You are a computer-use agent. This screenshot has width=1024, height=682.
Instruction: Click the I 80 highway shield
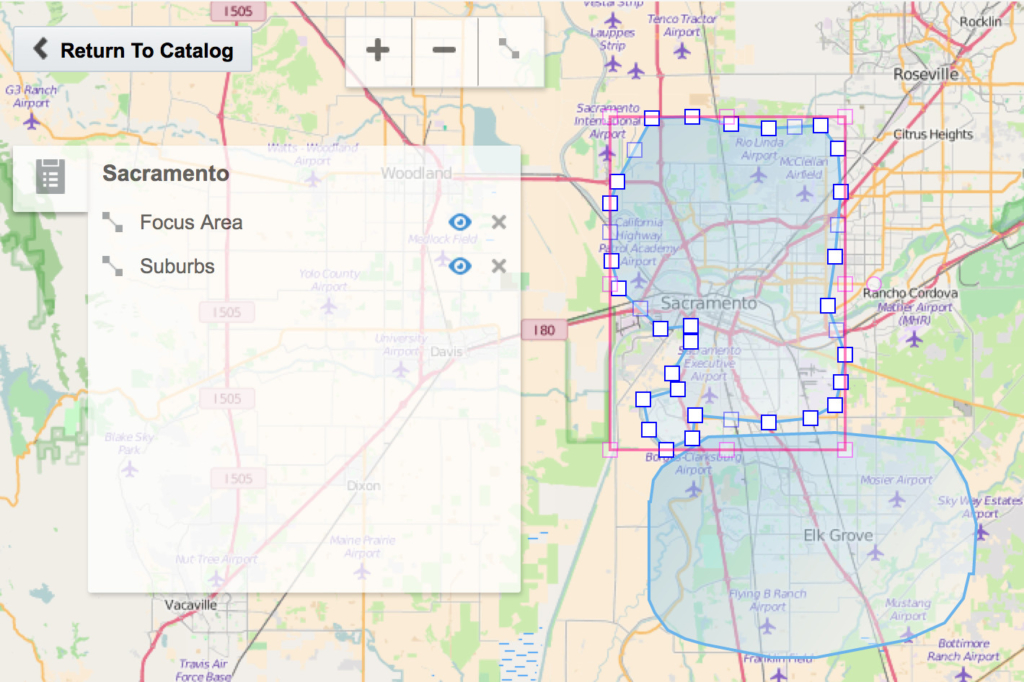544,330
